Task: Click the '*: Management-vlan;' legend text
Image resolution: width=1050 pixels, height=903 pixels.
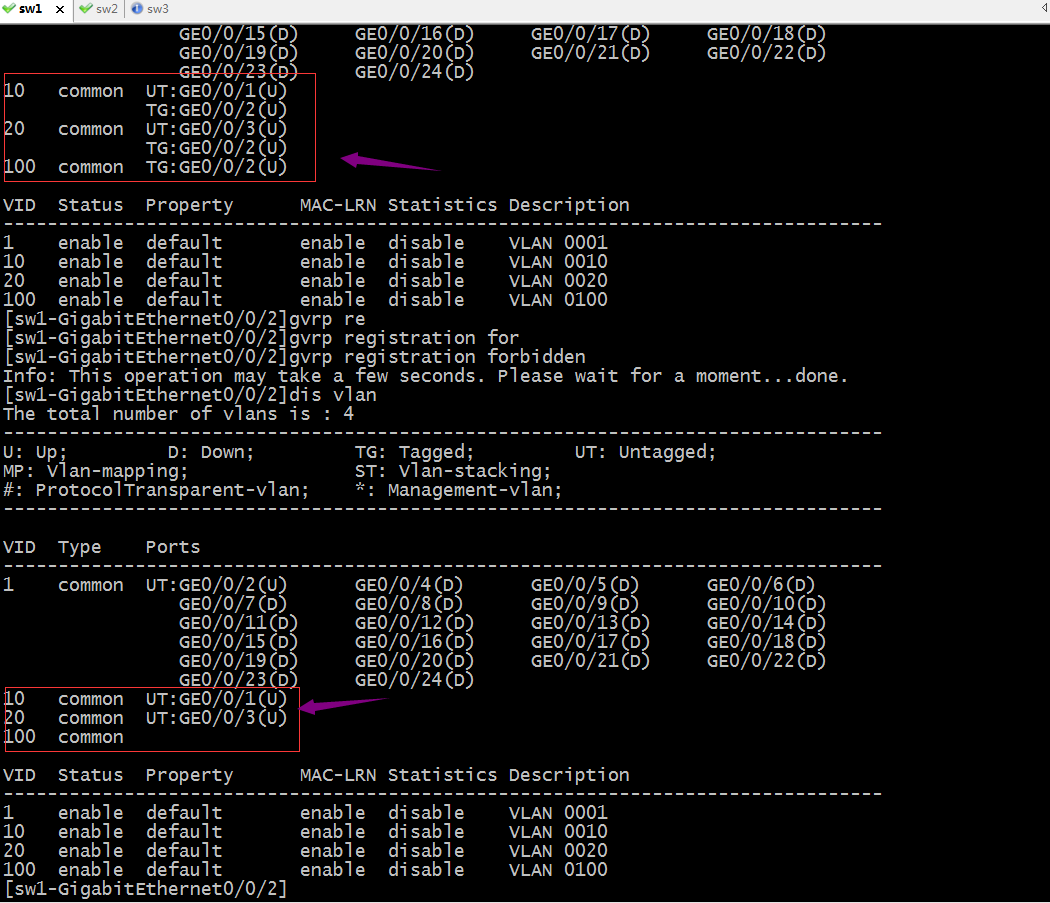Action: point(458,490)
